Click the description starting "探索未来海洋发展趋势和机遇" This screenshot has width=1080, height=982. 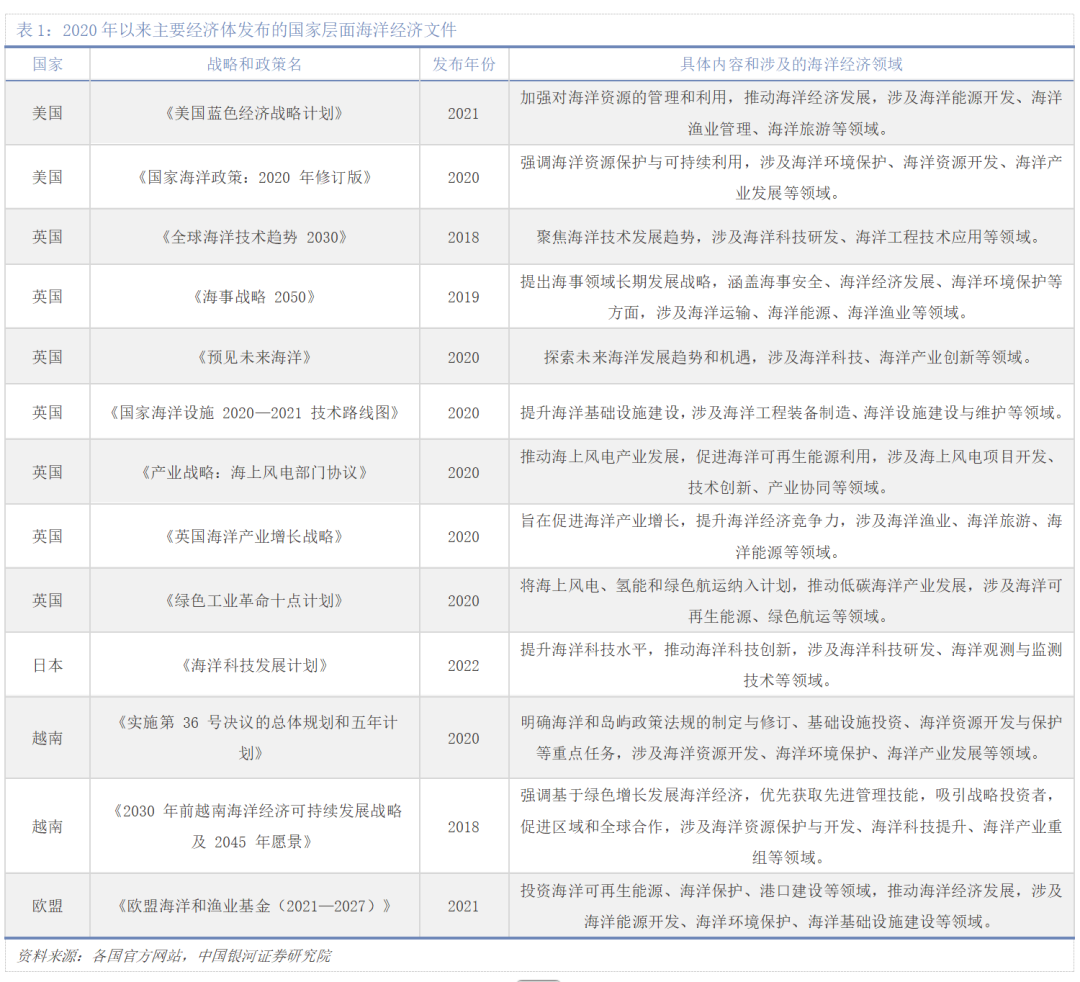pyautogui.click(x=791, y=357)
